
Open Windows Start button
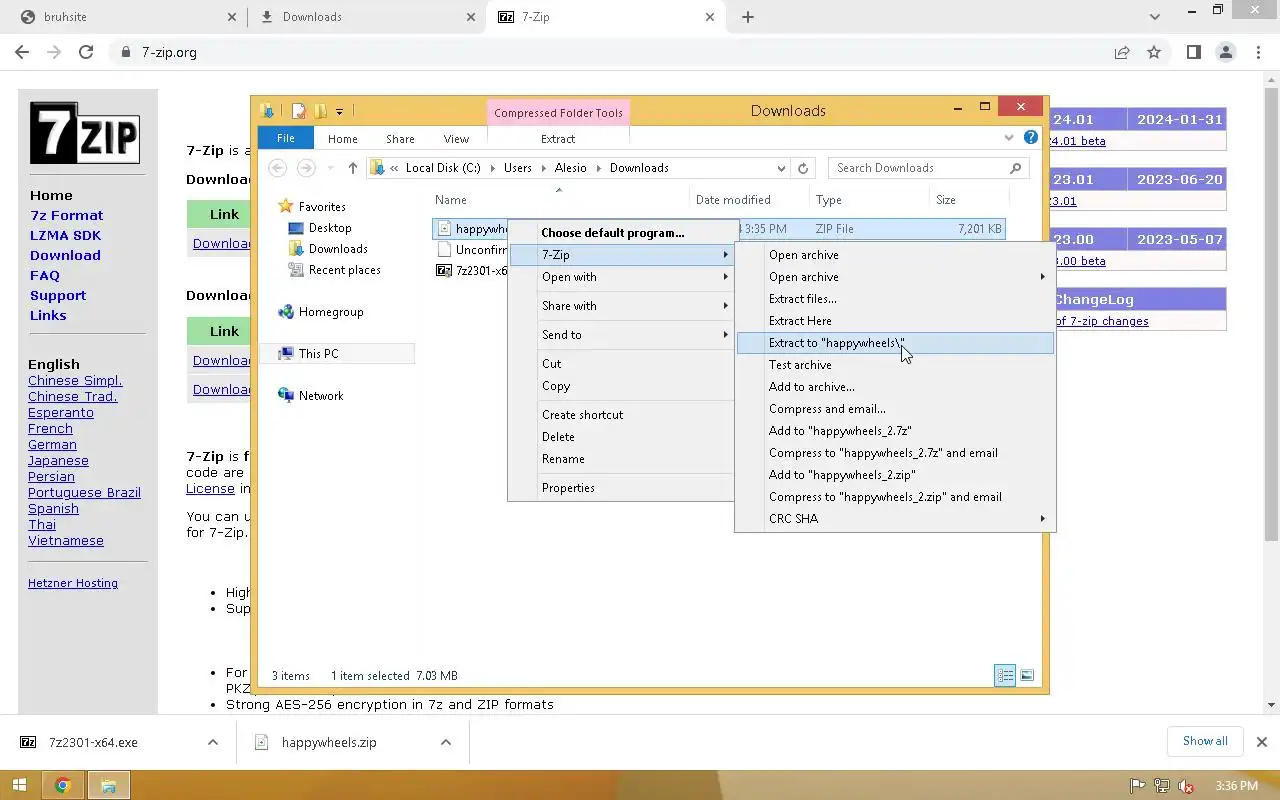tap(19, 786)
